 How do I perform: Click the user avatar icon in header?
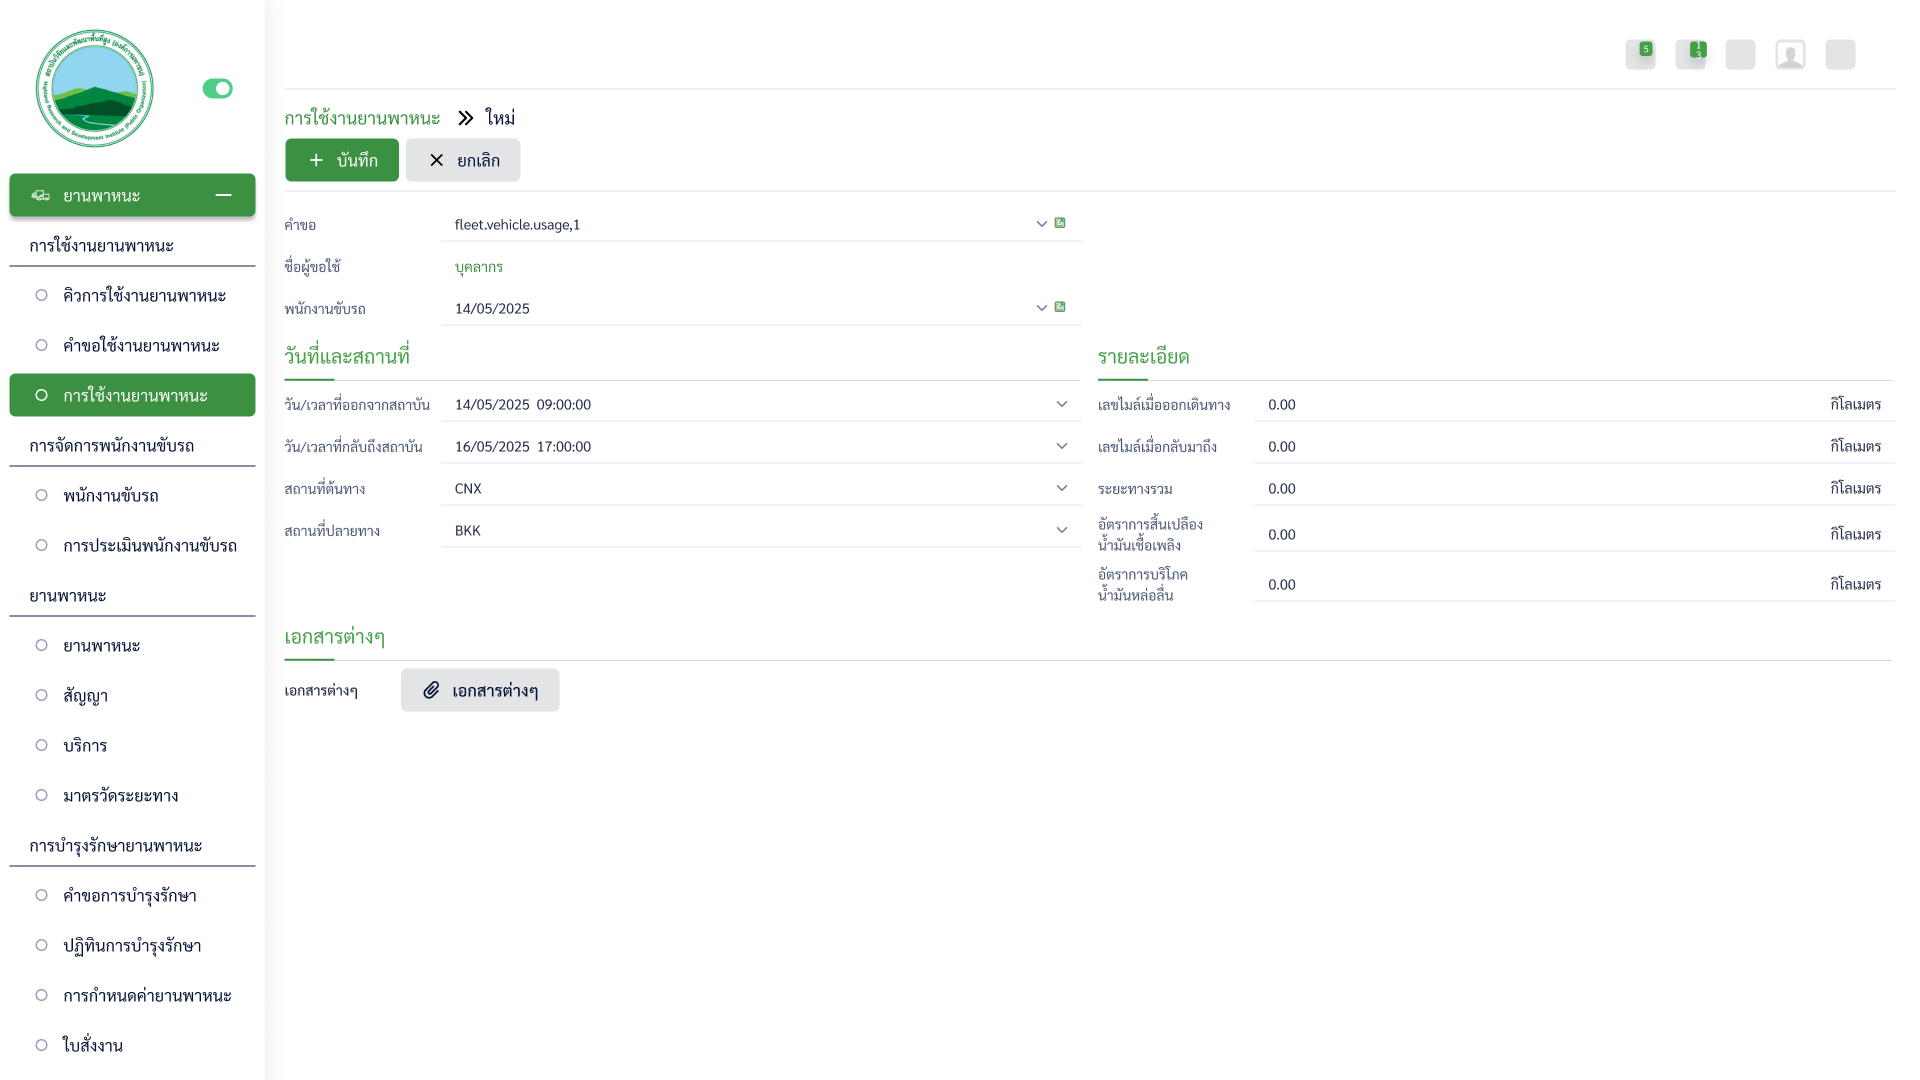pyautogui.click(x=1790, y=54)
